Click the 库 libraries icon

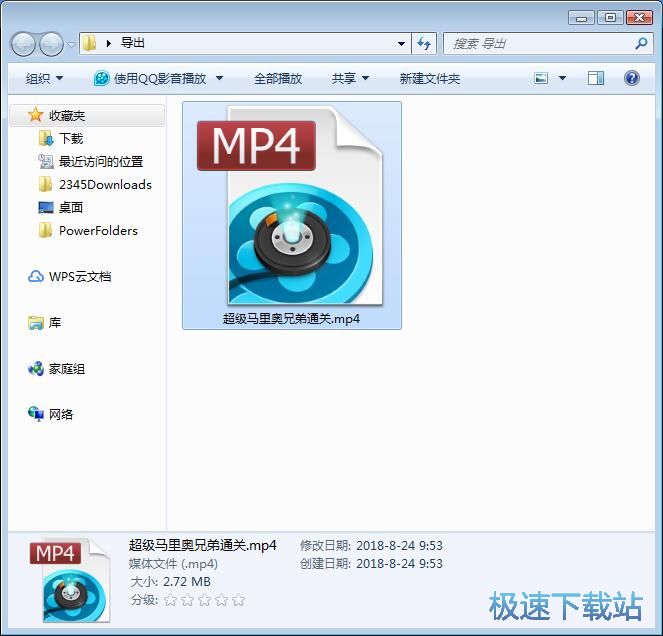[x=36, y=323]
